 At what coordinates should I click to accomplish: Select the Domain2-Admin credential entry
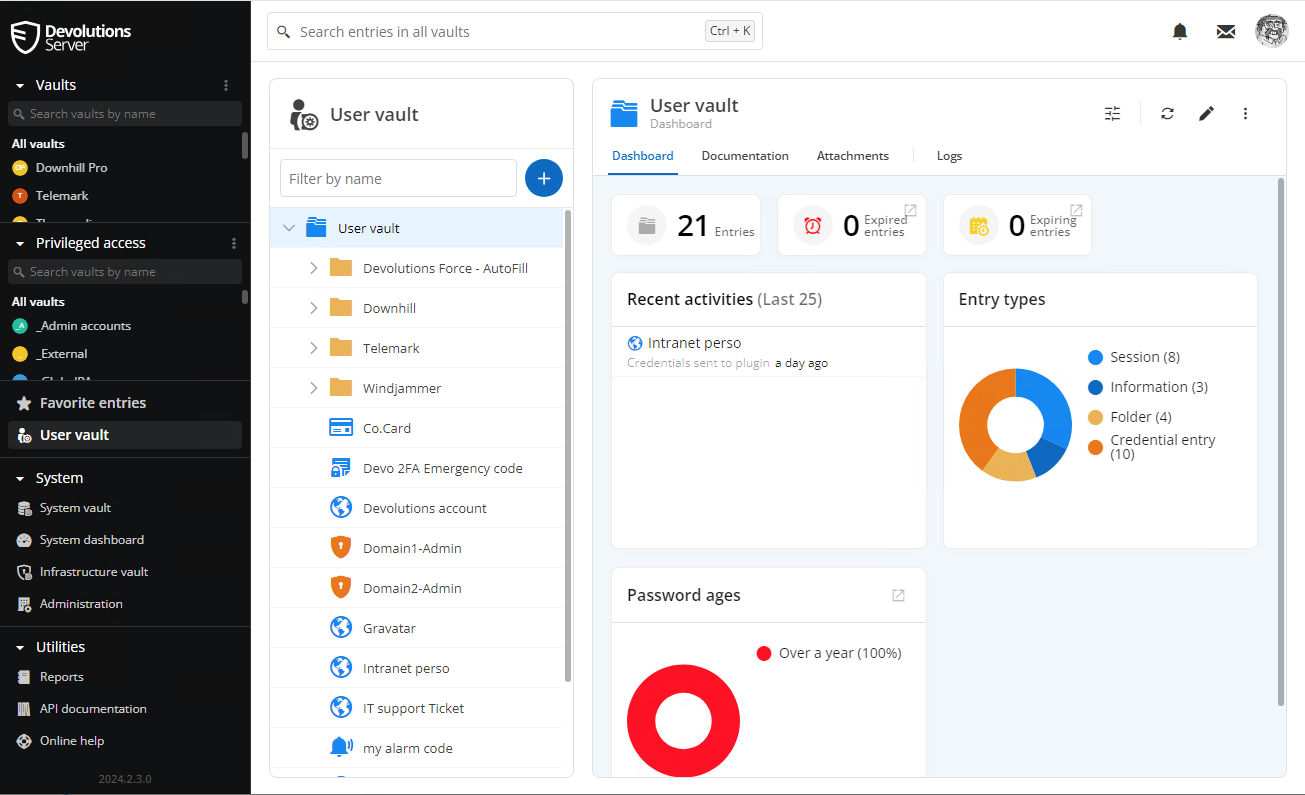[x=417, y=588]
